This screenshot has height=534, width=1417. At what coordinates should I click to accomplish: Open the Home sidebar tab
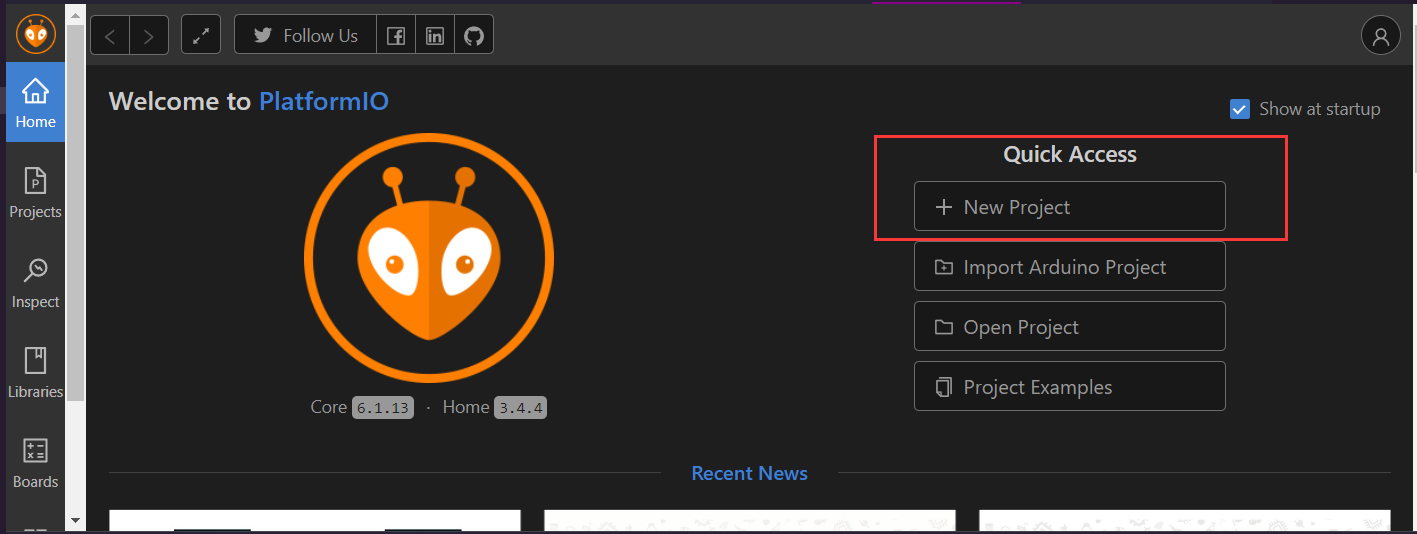click(x=36, y=103)
